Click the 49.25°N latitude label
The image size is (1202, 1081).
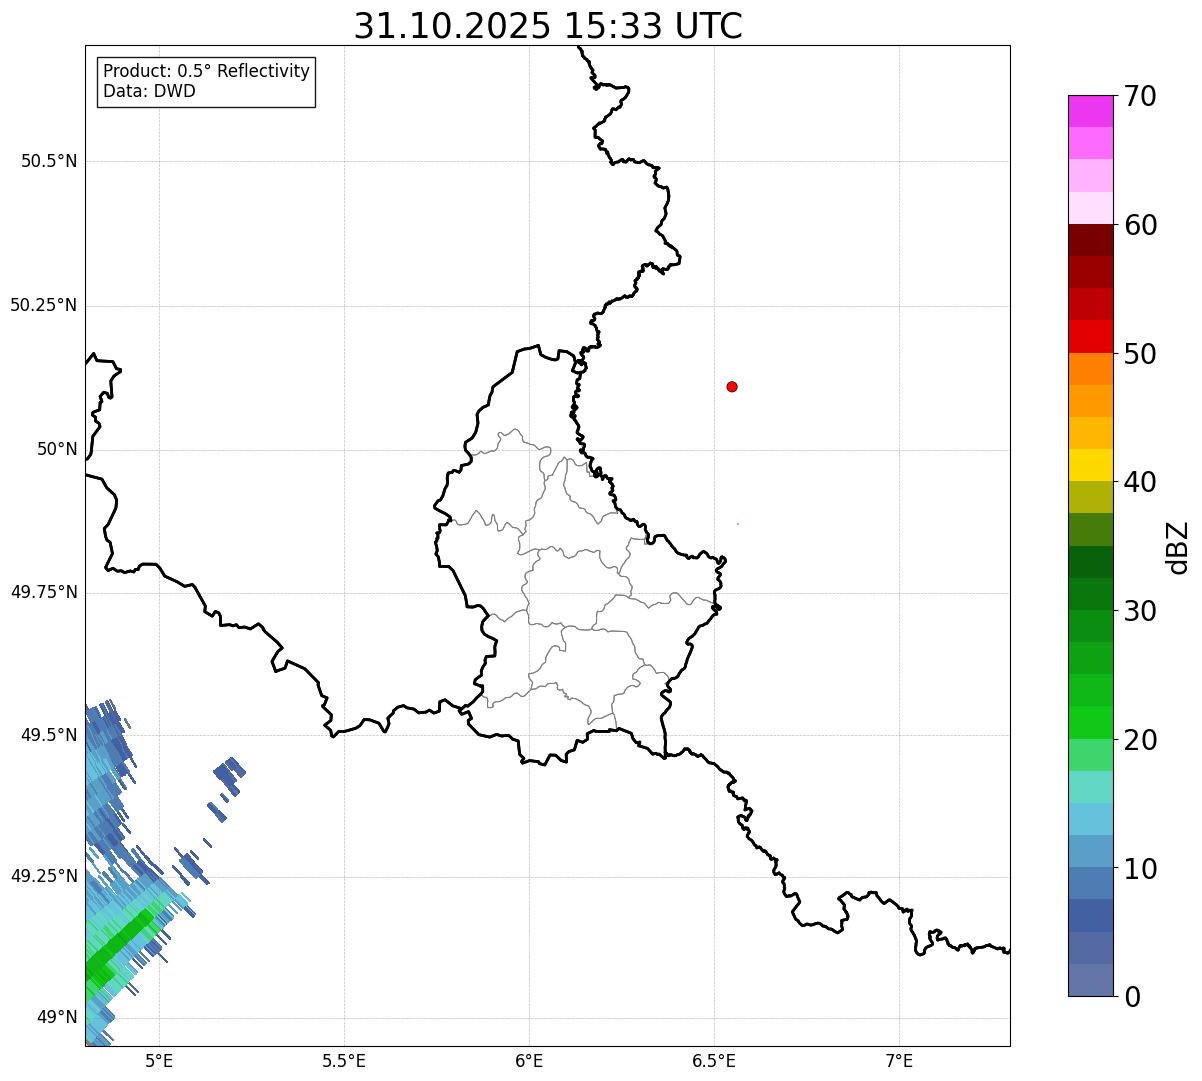[44, 877]
